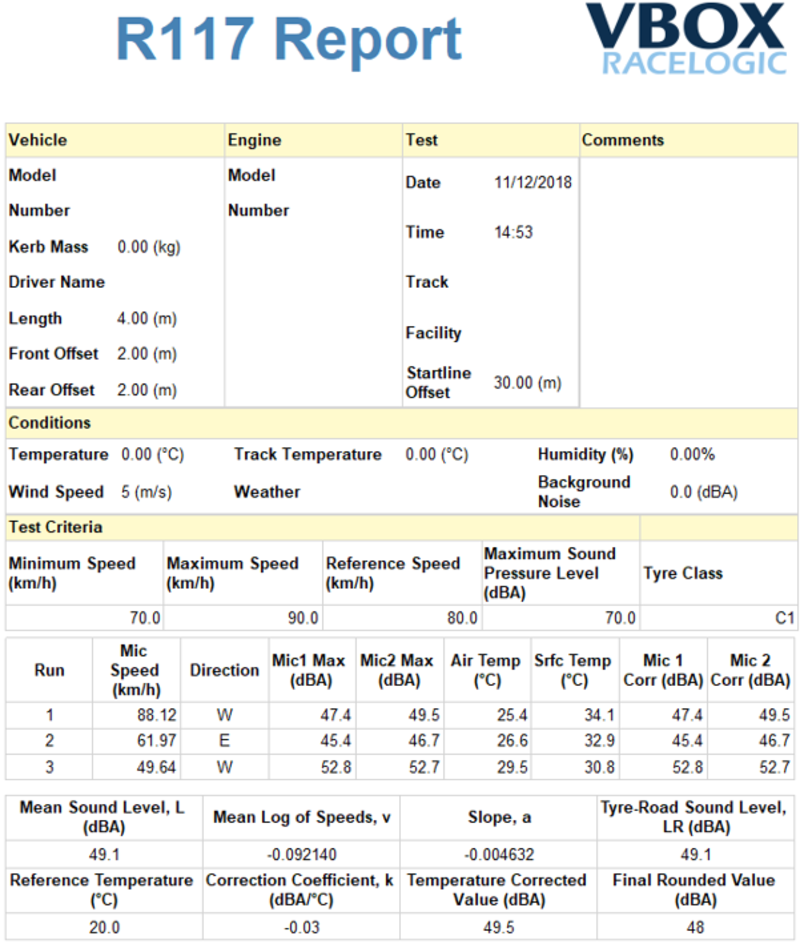The width and height of the screenshot is (800, 944).
Task: Click the Slope value -0.004632
Action: [x=500, y=855]
